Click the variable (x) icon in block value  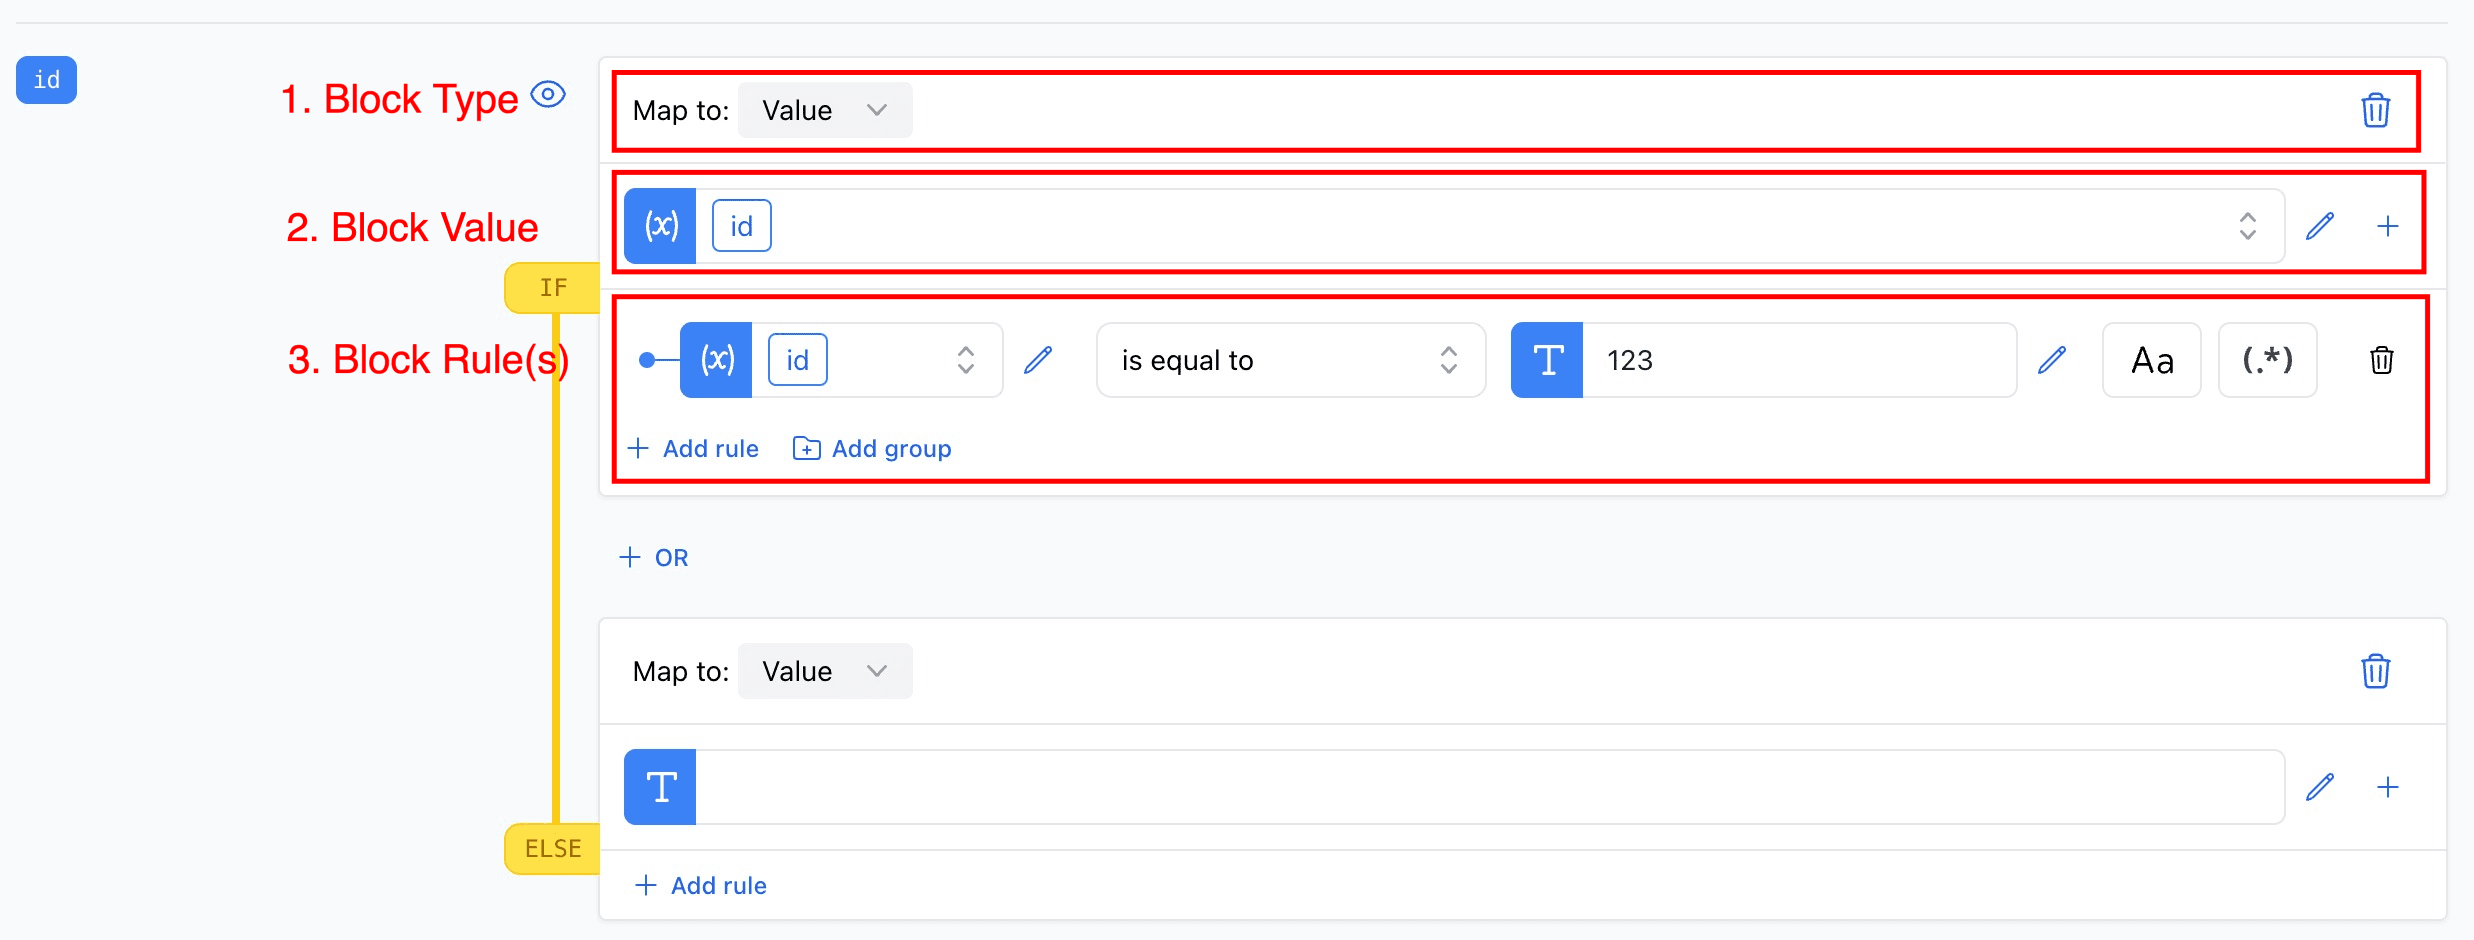coord(660,226)
